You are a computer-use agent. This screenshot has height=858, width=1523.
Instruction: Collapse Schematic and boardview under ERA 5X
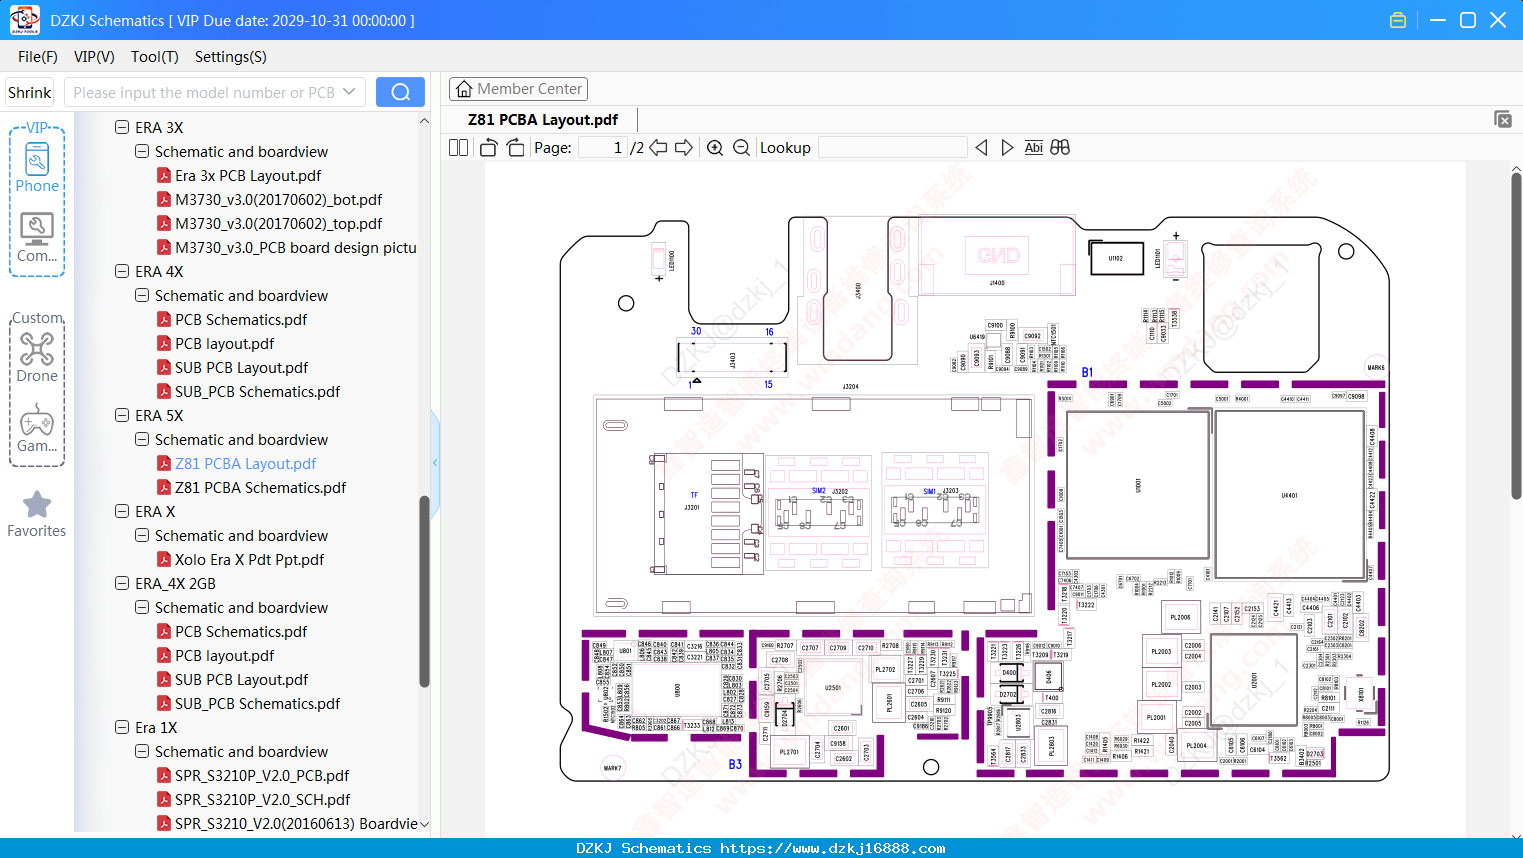pos(142,439)
